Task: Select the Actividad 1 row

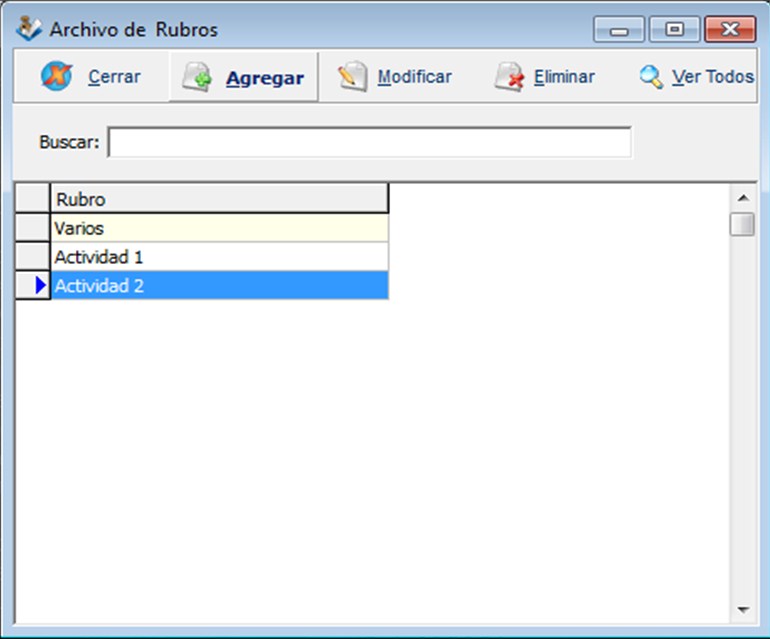Action: pyautogui.click(x=219, y=257)
